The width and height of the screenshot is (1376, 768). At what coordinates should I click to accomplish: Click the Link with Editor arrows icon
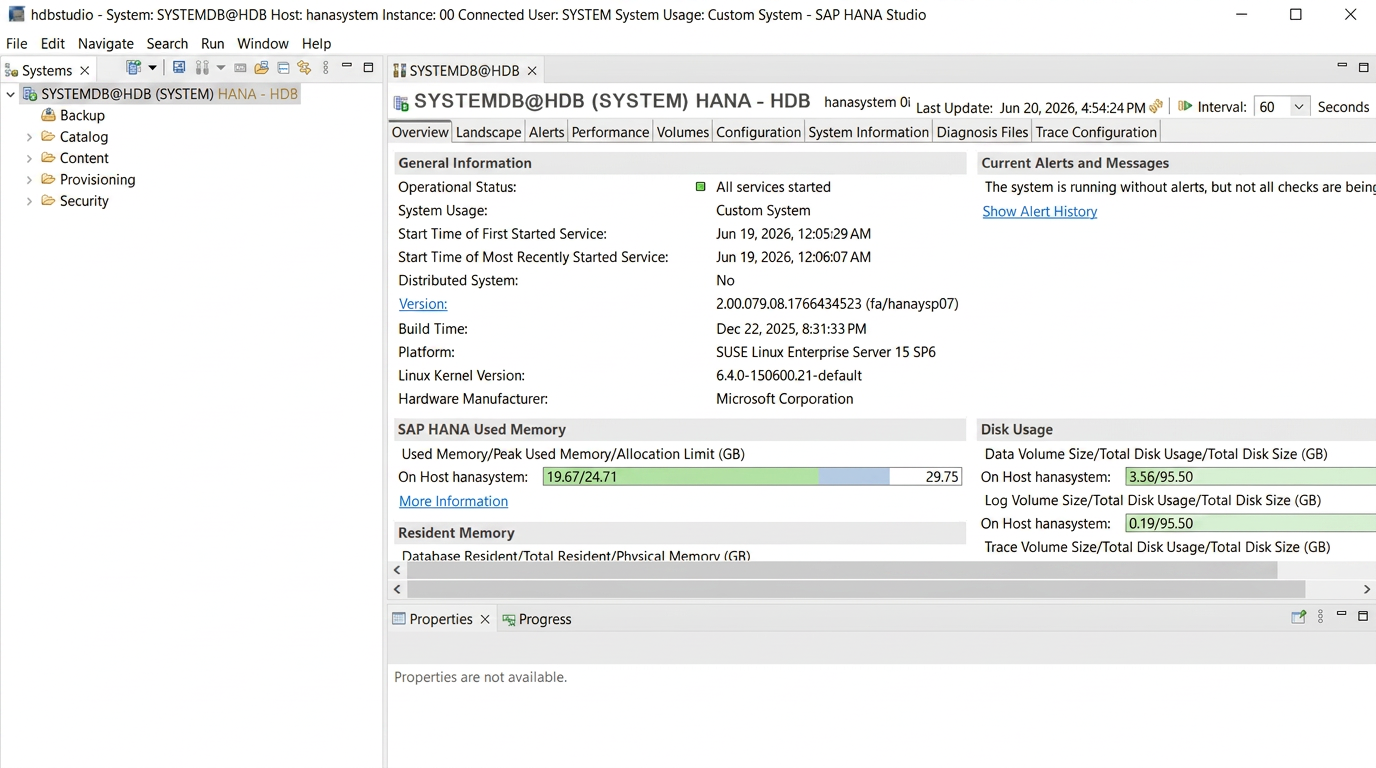coord(304,68)
